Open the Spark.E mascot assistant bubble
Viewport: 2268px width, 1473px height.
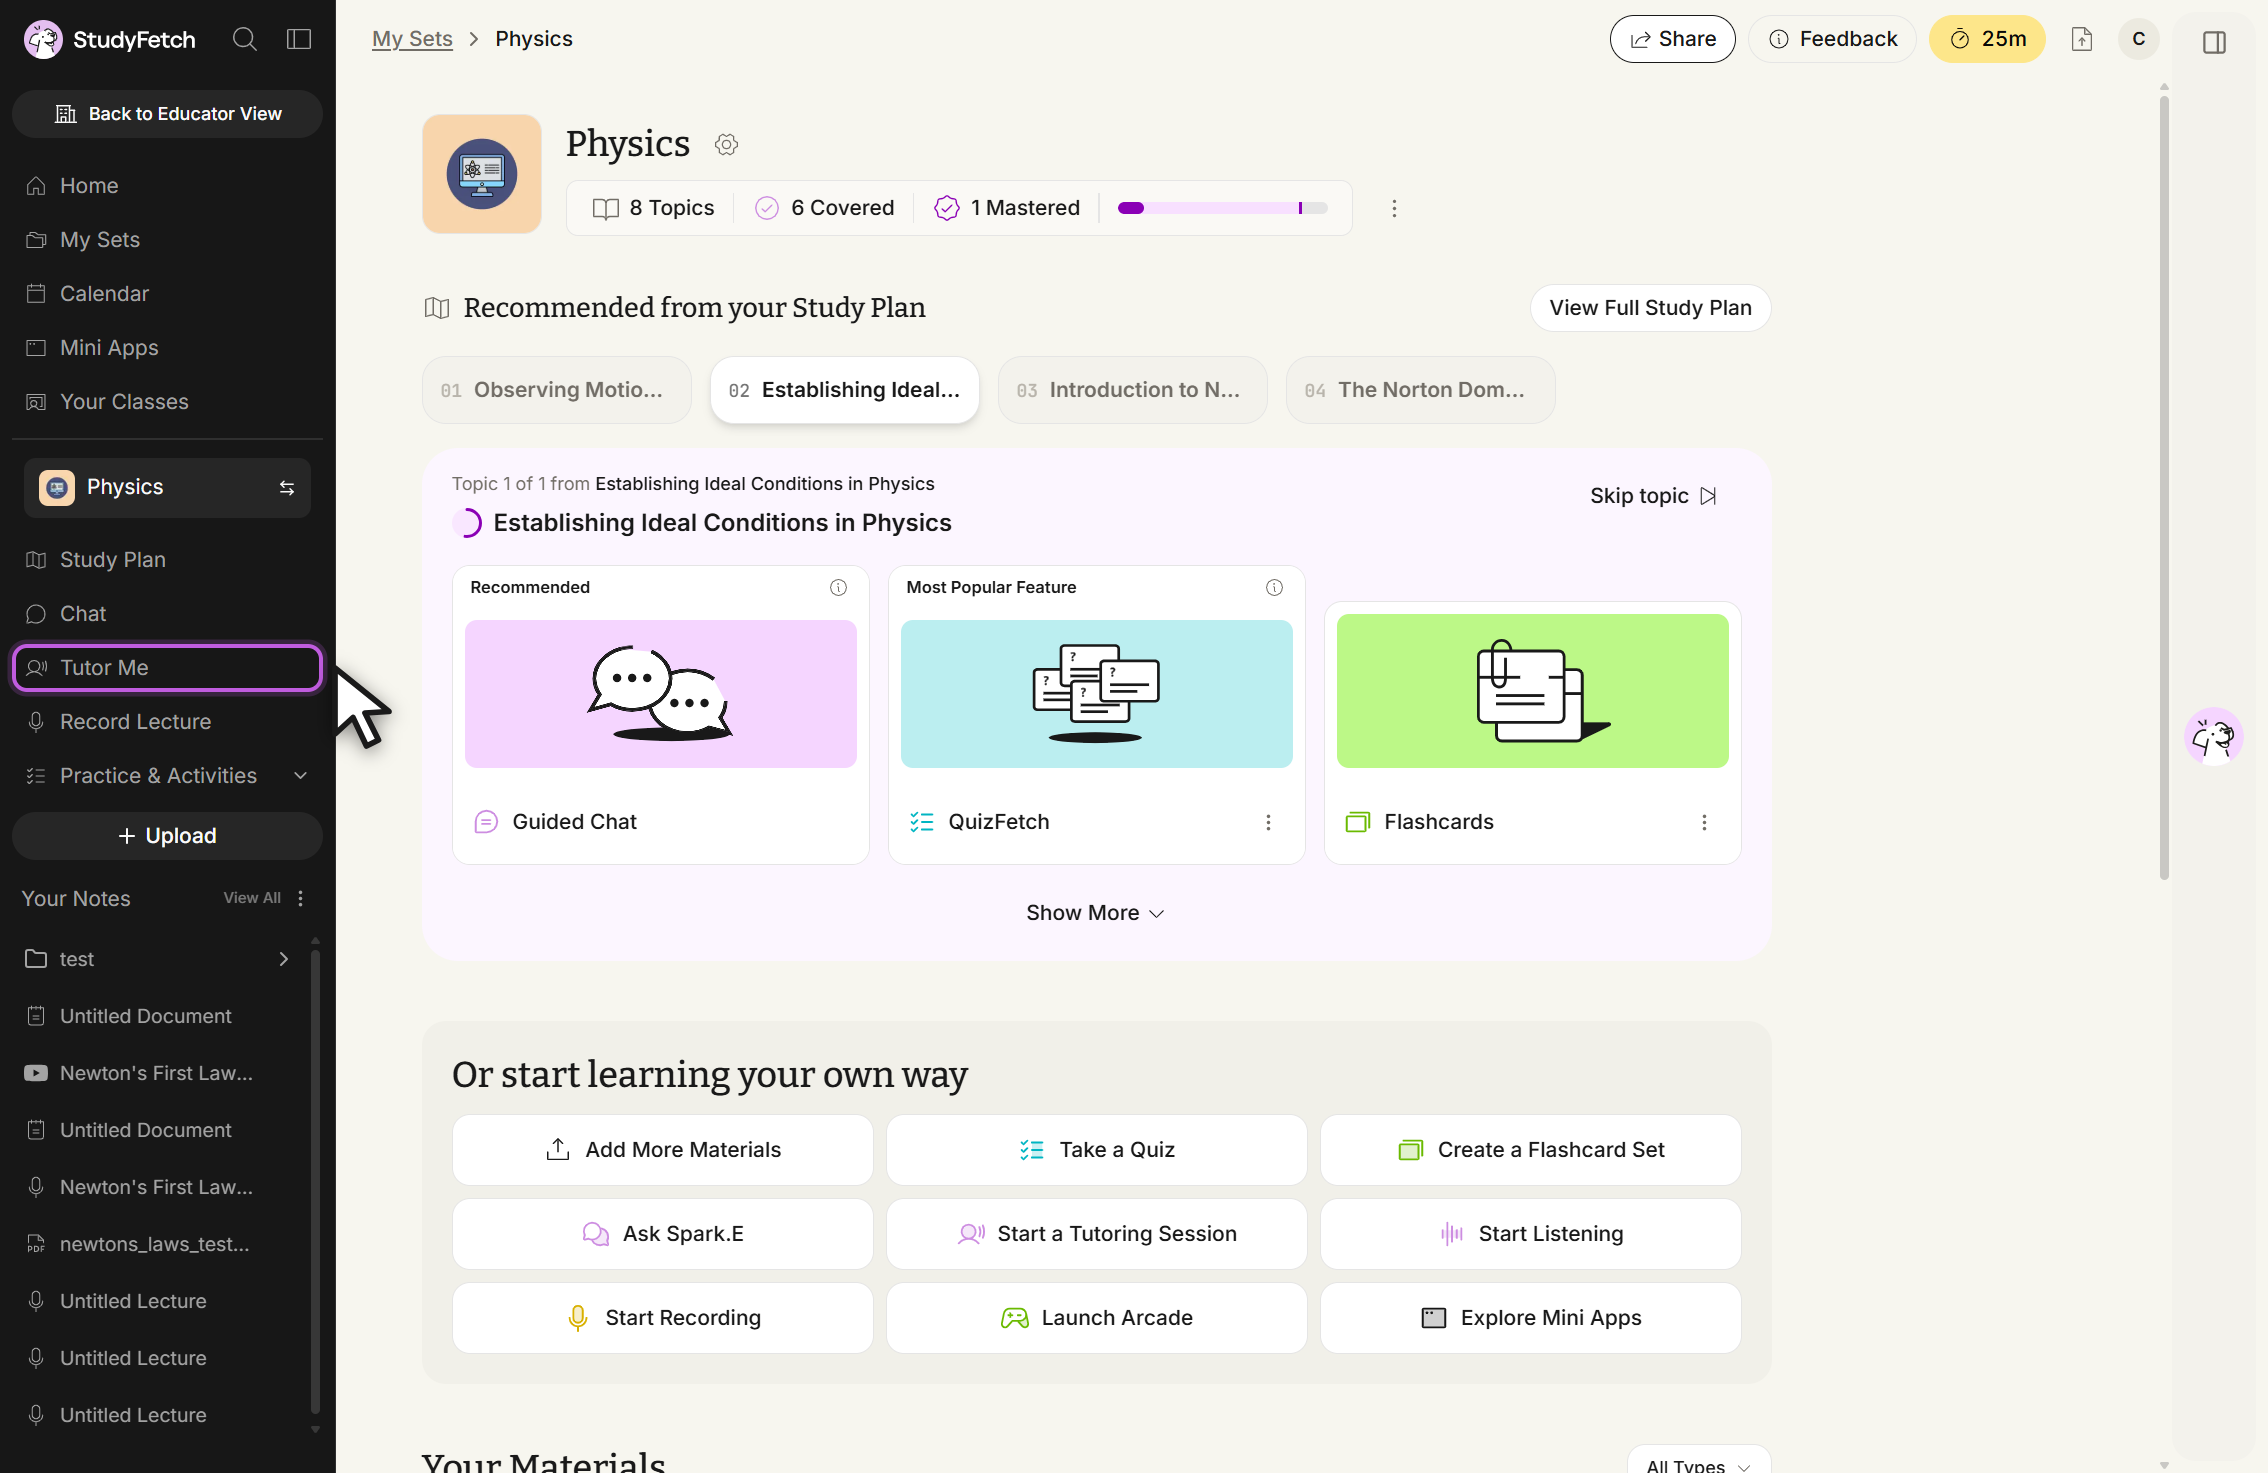click(2213, 737)
